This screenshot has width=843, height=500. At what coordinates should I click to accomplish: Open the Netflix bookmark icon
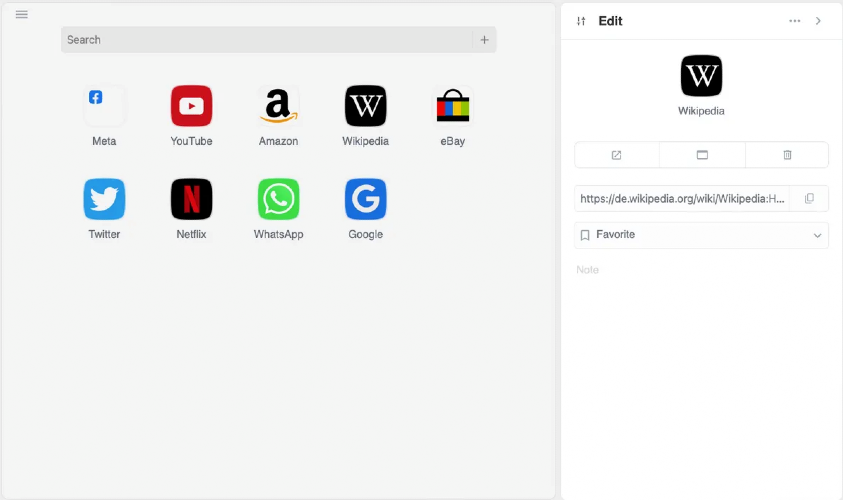(191, 199)
